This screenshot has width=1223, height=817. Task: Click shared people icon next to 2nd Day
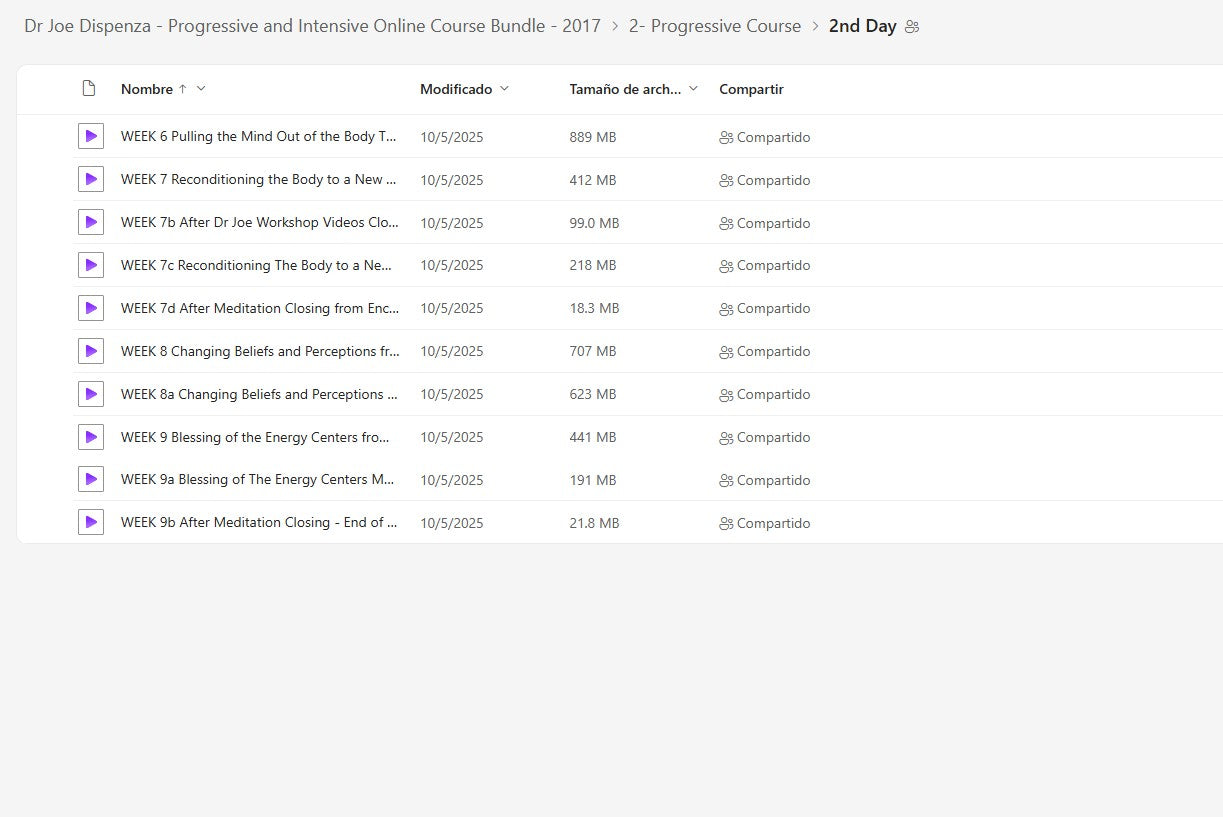[x=912, y=27]
